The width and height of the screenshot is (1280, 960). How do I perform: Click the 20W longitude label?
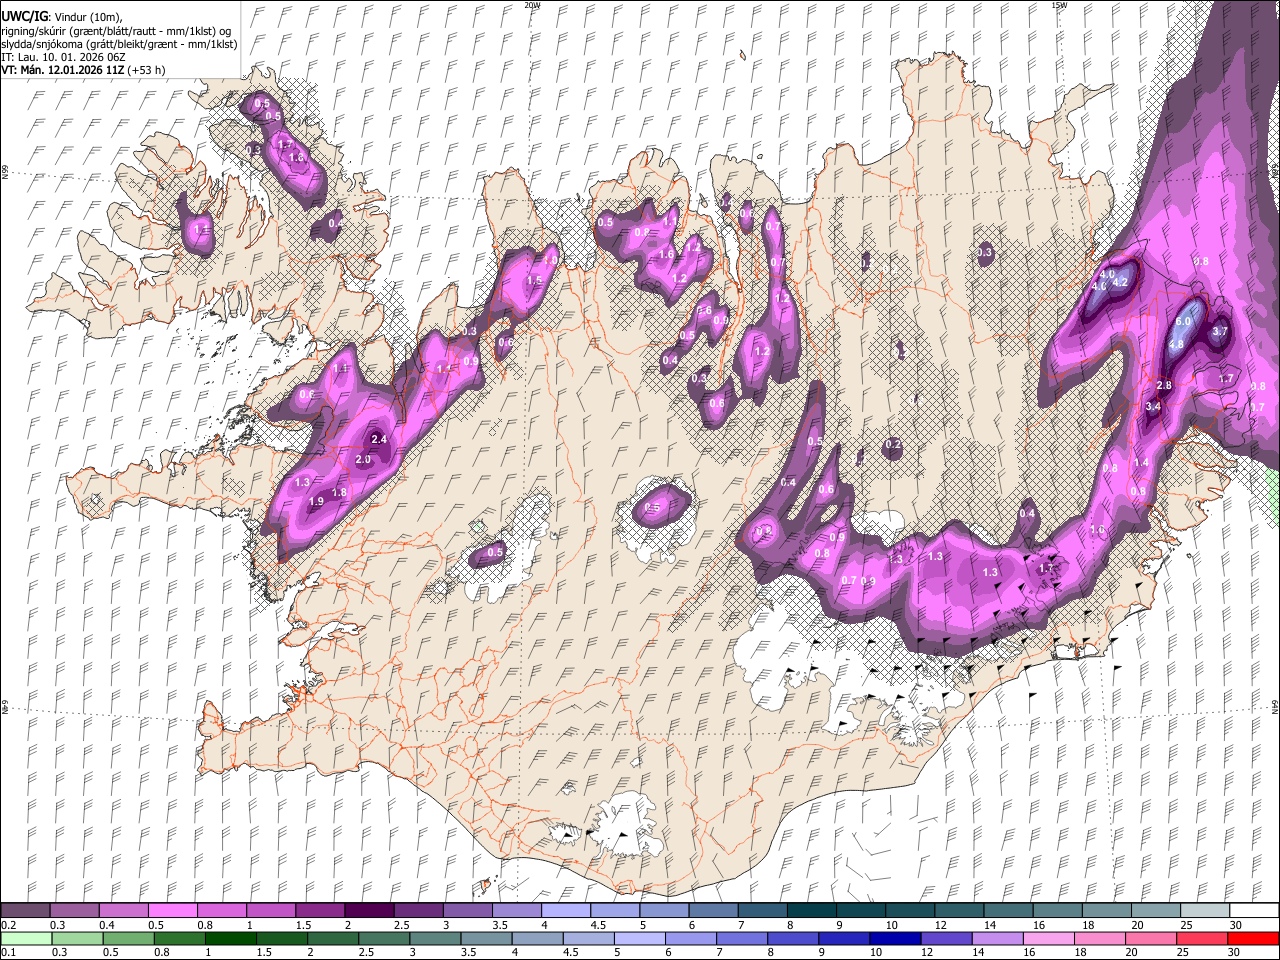point(532,5)
